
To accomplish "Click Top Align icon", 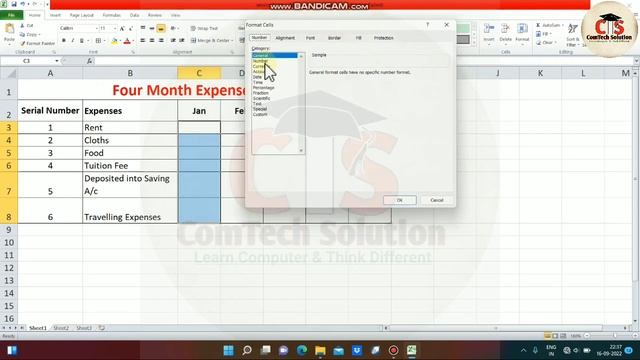I will coord(143,28).
